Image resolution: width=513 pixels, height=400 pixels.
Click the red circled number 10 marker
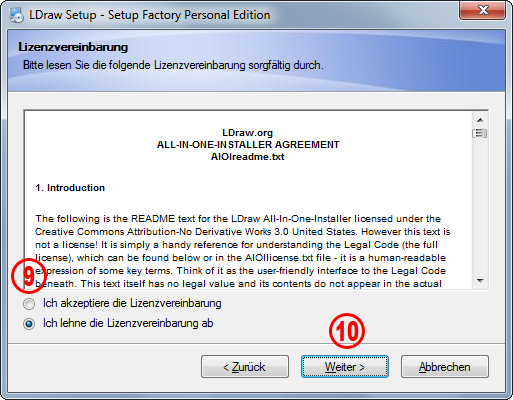point(347,331)
